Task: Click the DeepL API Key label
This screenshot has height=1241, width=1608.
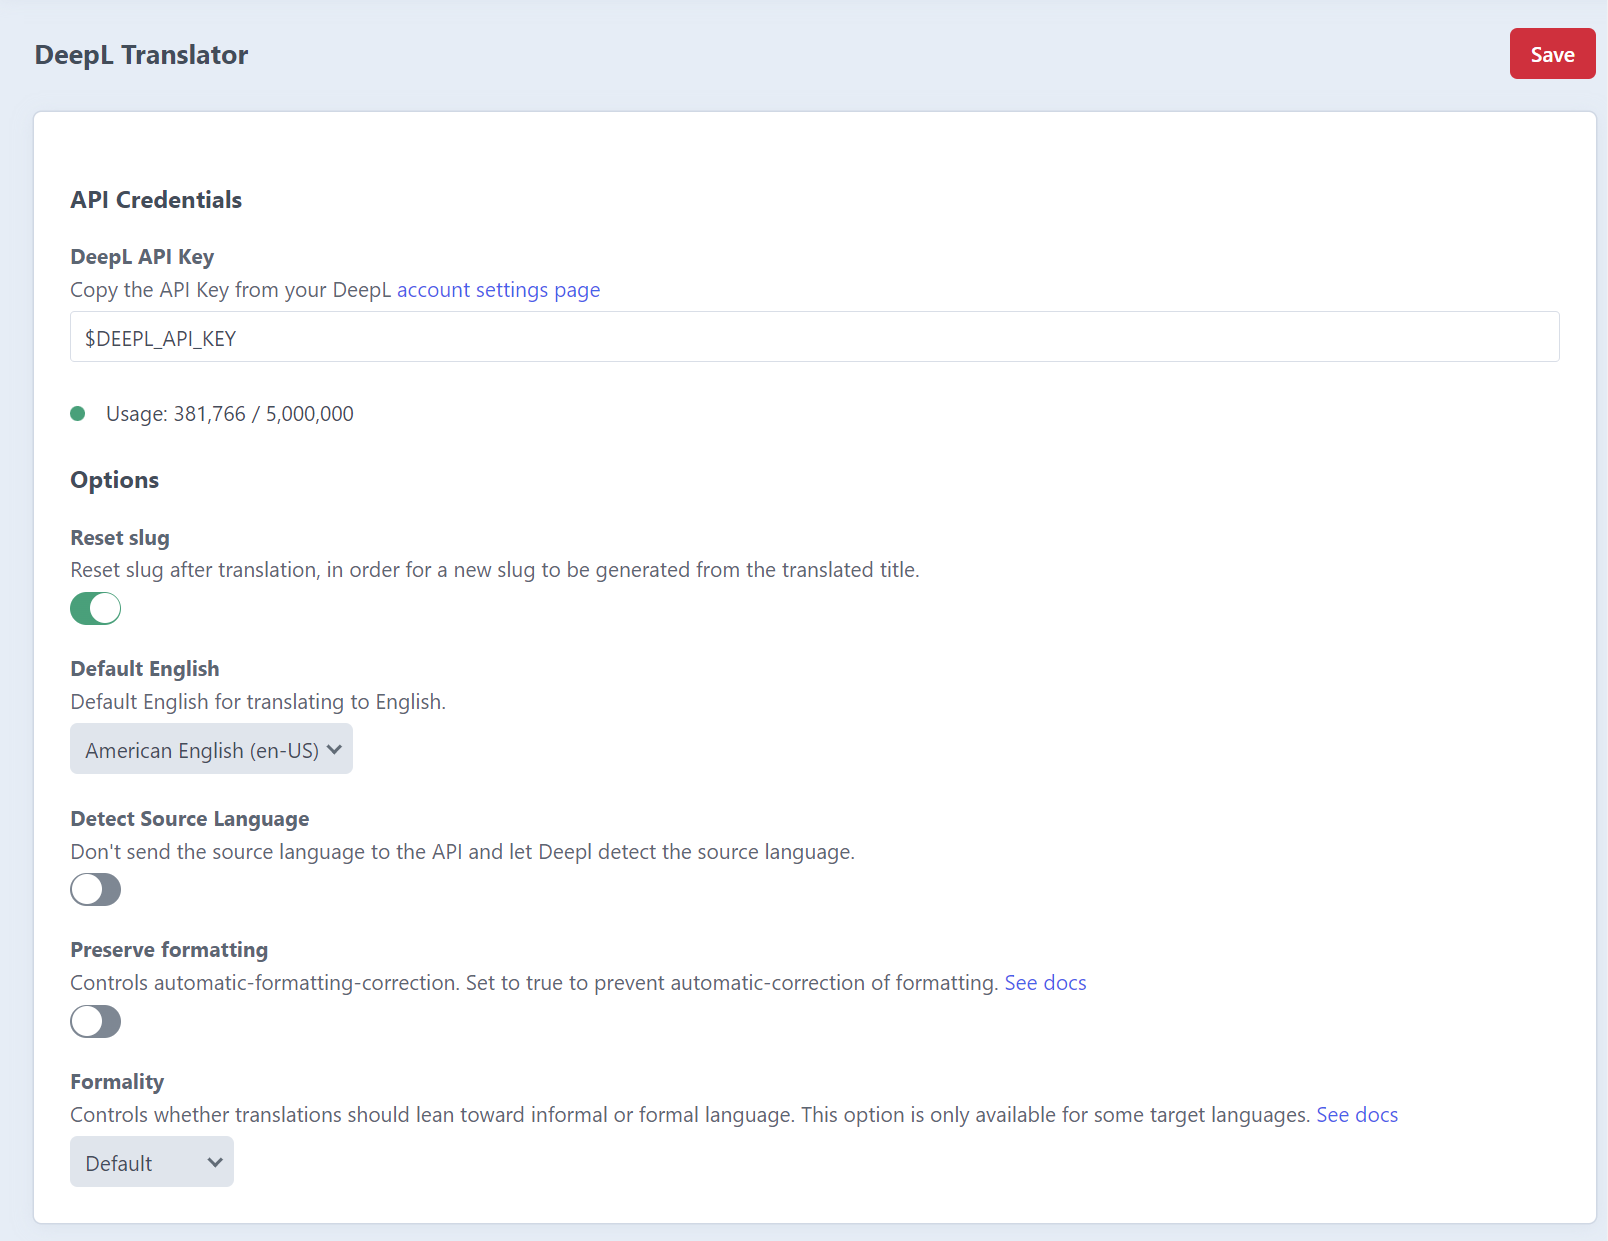Action: 142,257
